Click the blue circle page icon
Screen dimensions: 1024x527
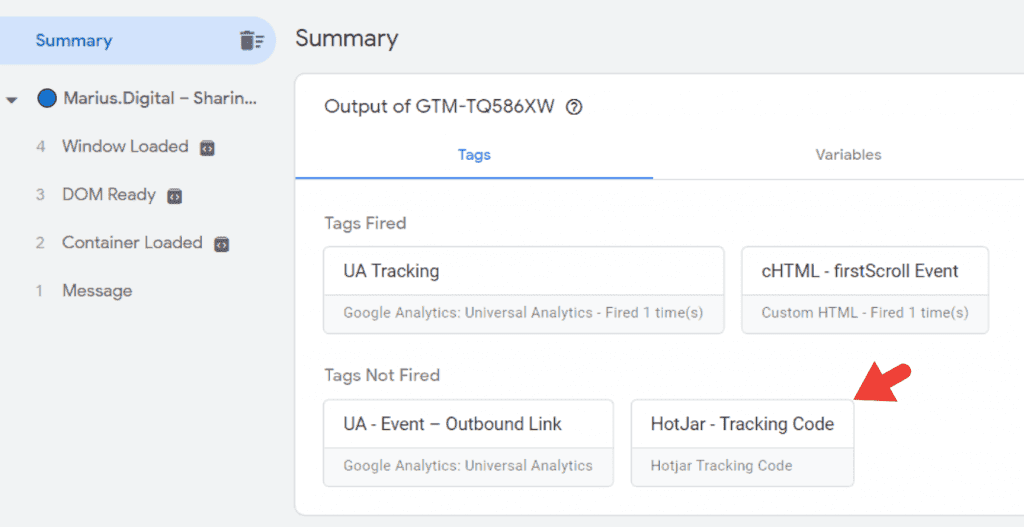(46, 98)
